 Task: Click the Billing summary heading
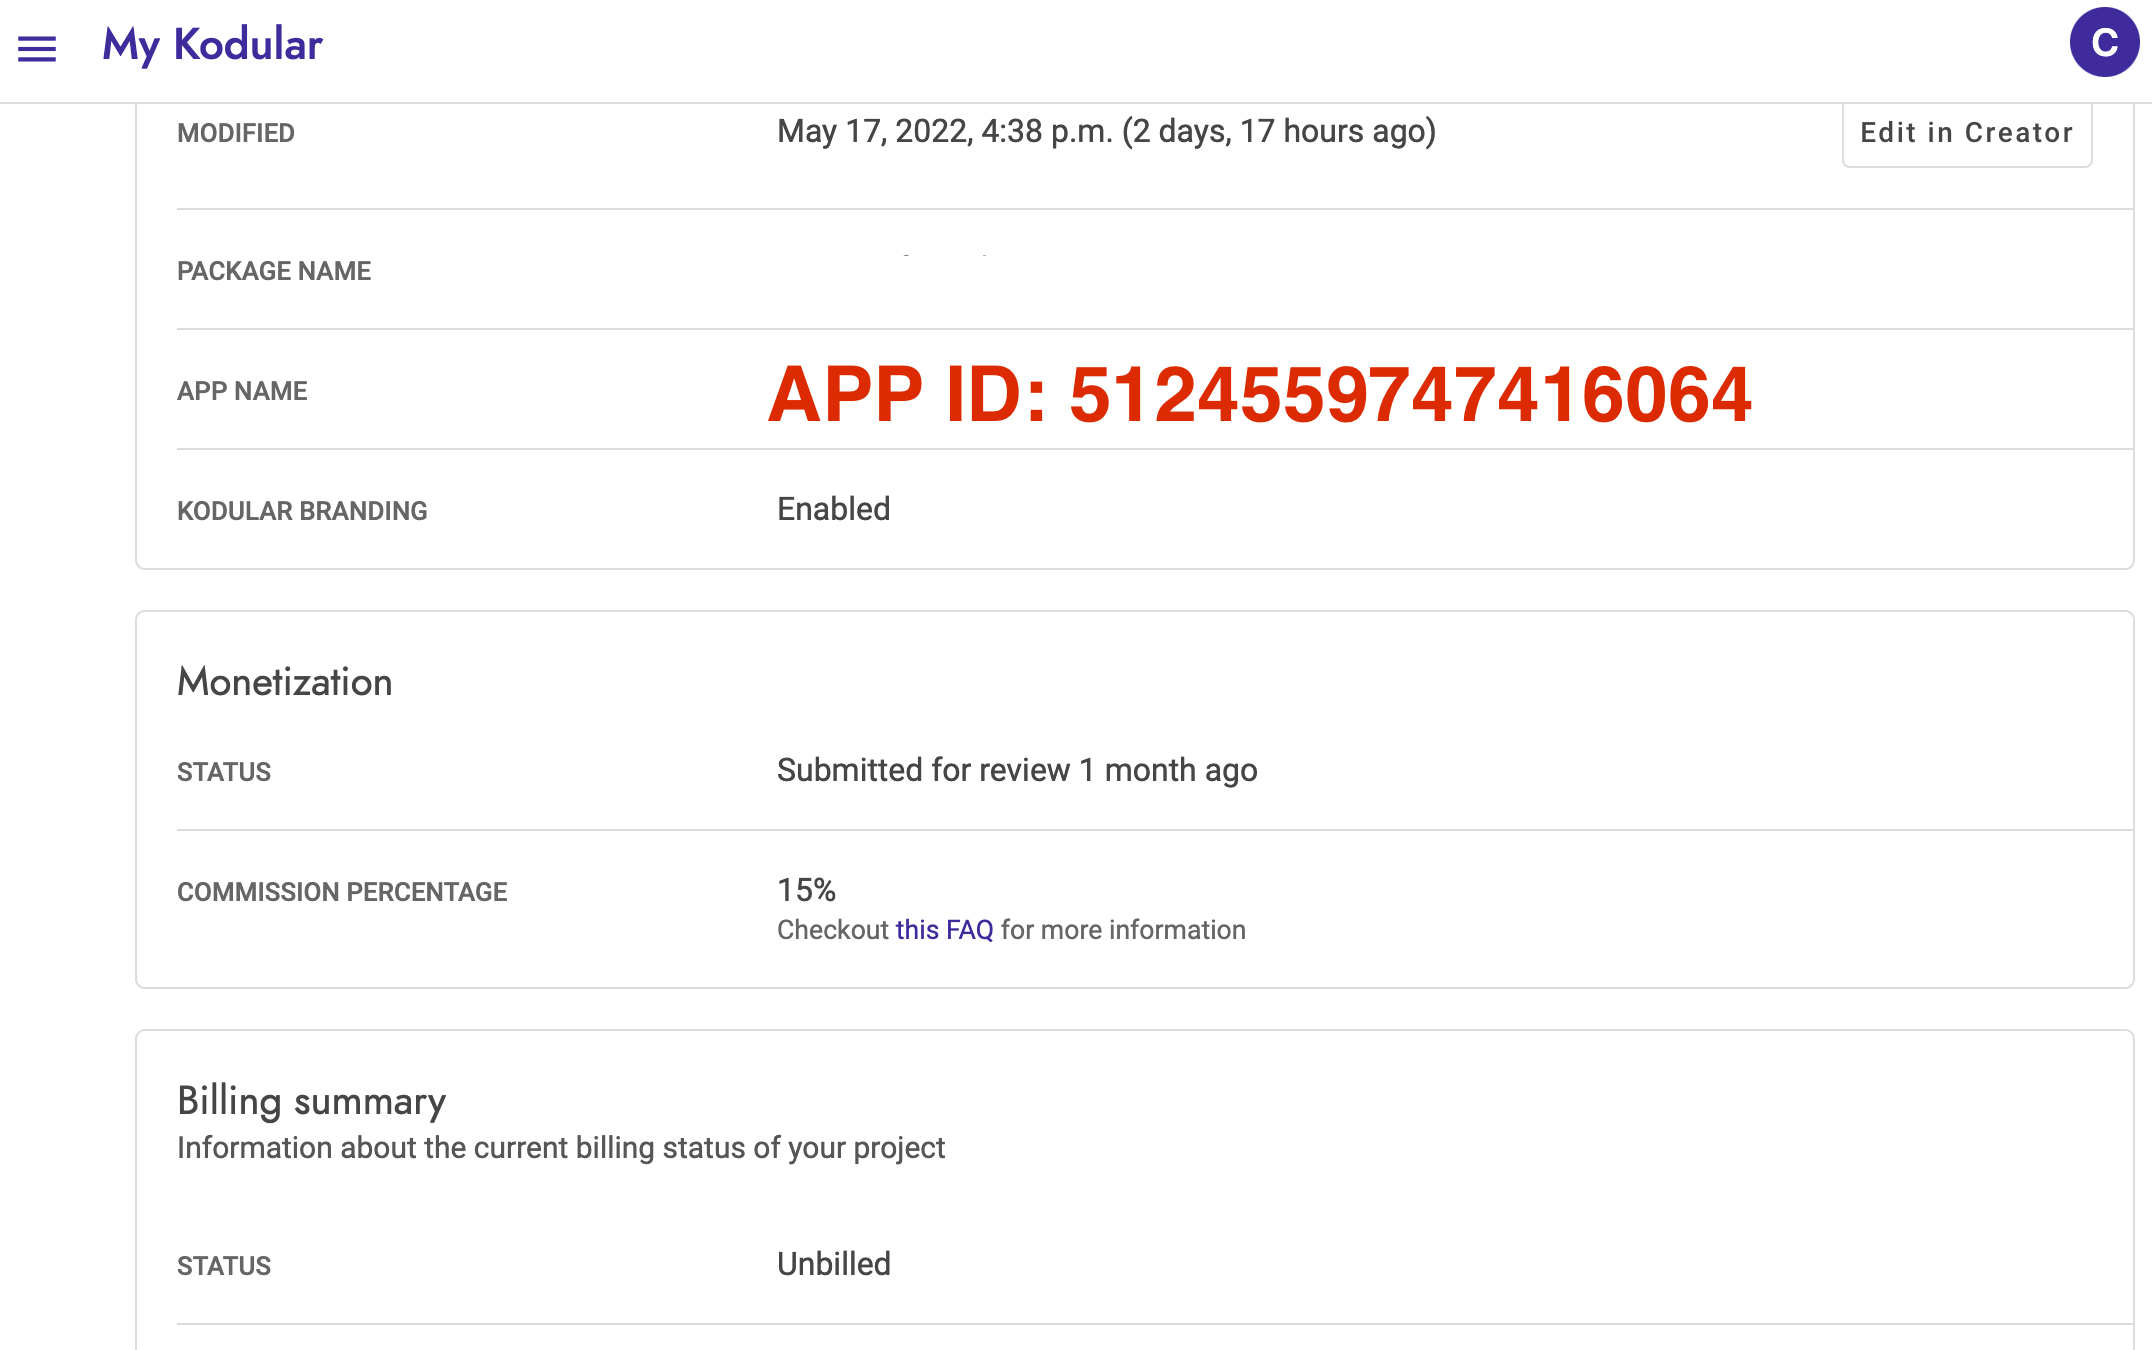312,1101
